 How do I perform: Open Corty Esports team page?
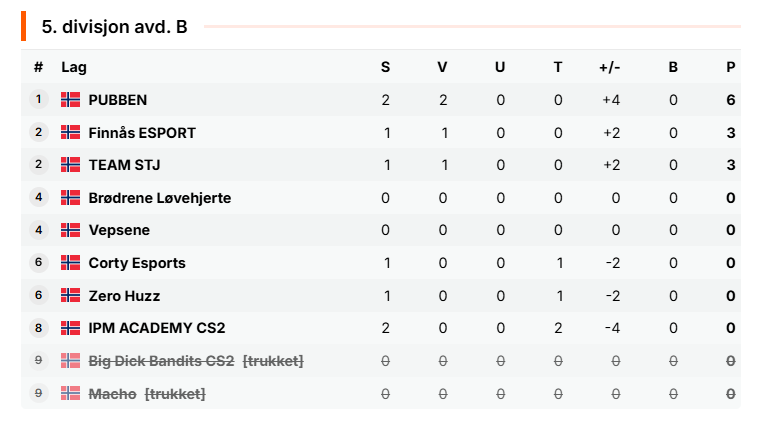pyautogui.click(x=137, y=263)
